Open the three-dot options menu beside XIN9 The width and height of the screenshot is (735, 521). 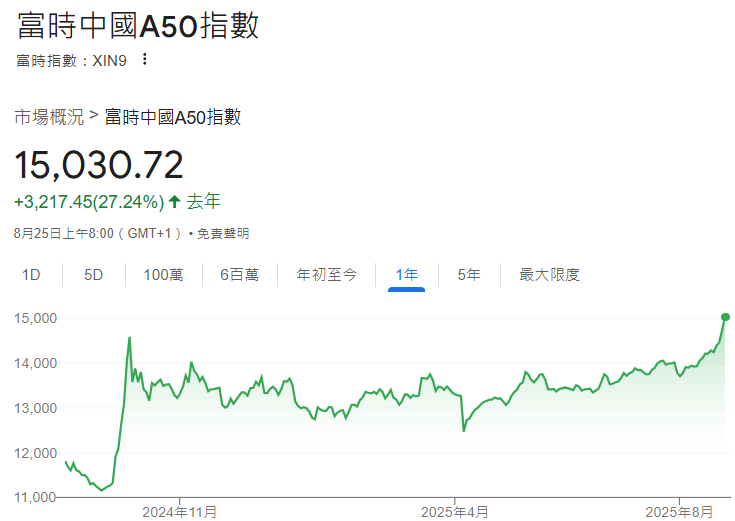click(x=145, y=59)
